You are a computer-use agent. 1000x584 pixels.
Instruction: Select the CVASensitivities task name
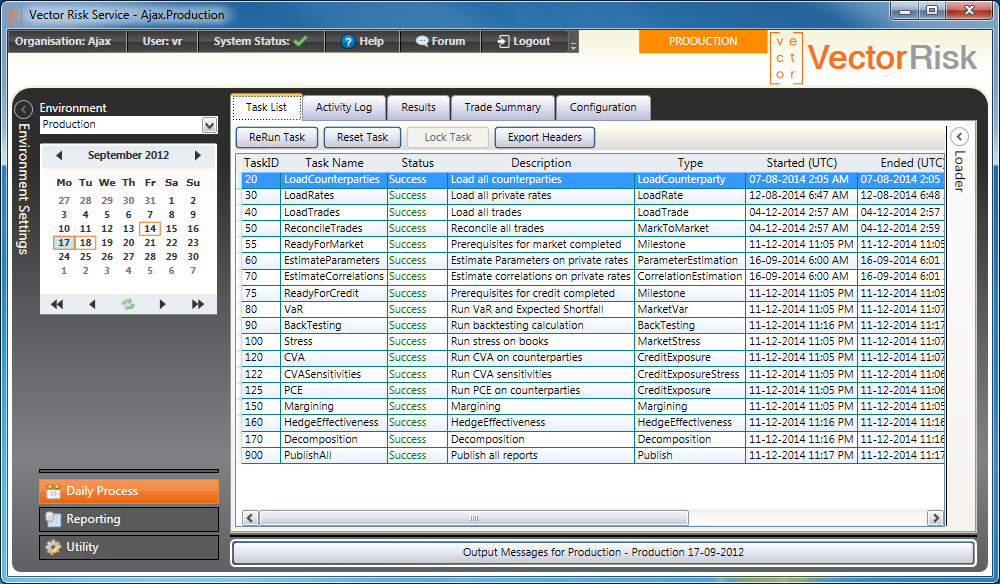[x=322, y=374]
